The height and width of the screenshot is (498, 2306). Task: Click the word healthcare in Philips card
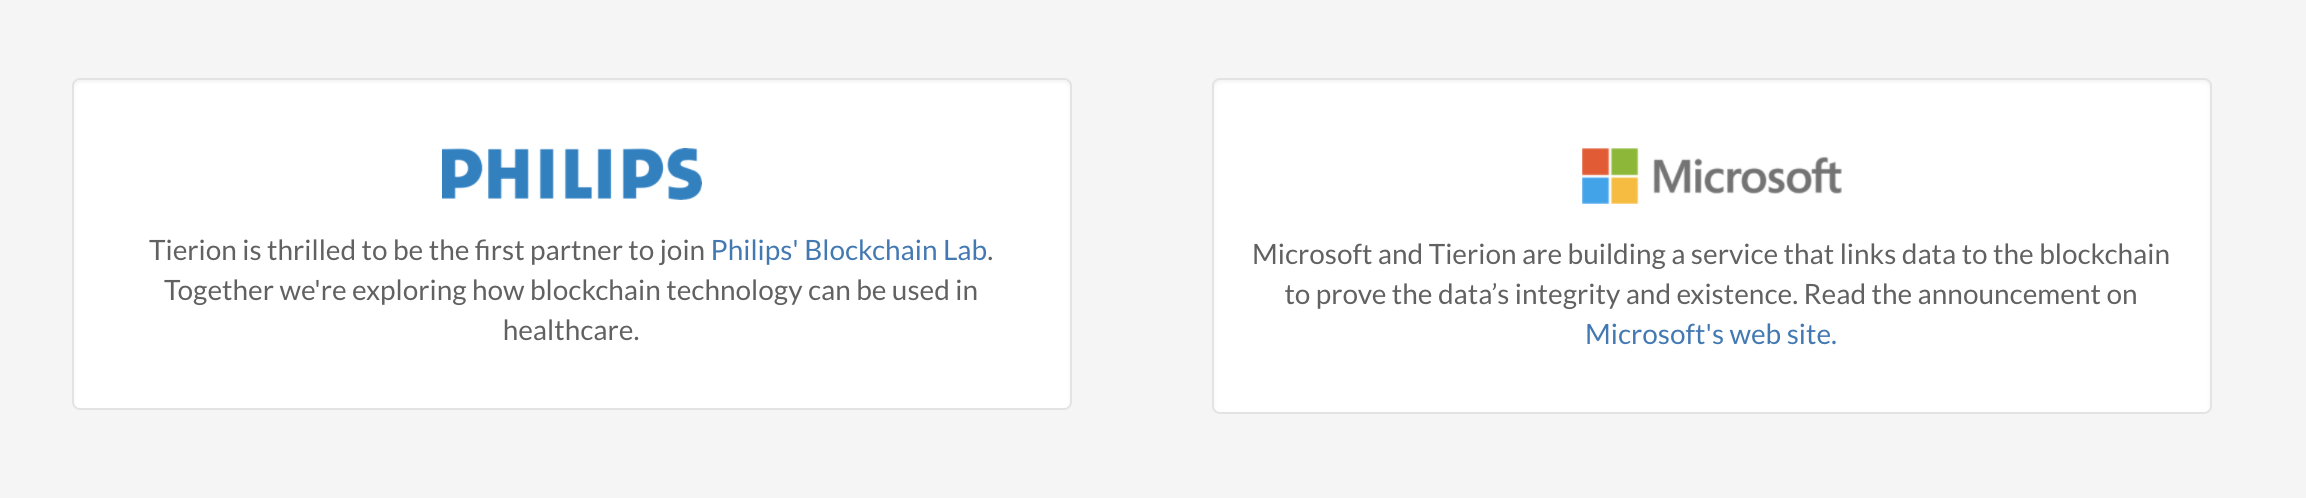[x=571, y=330]
